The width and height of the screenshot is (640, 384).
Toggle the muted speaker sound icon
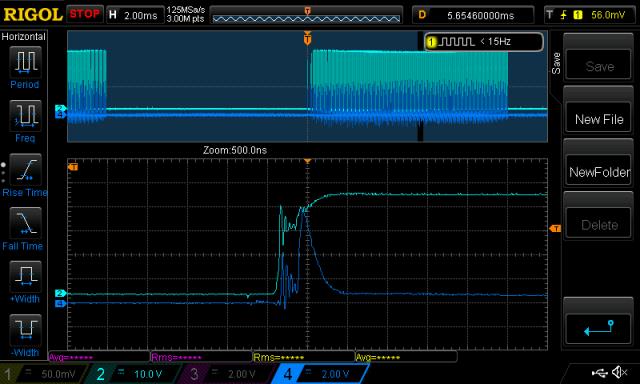click(620, 372)
